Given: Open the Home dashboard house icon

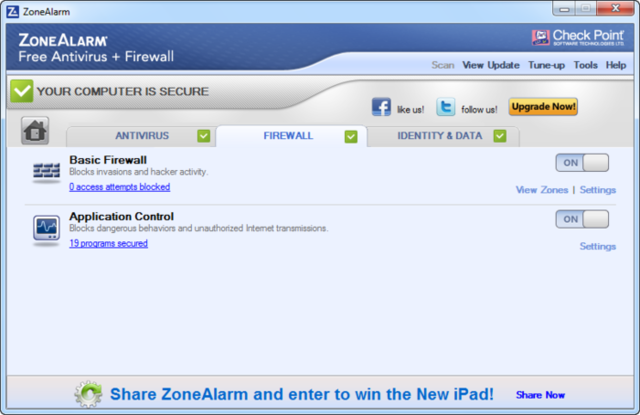Looking at the screenshot, I should coord(35,131).
